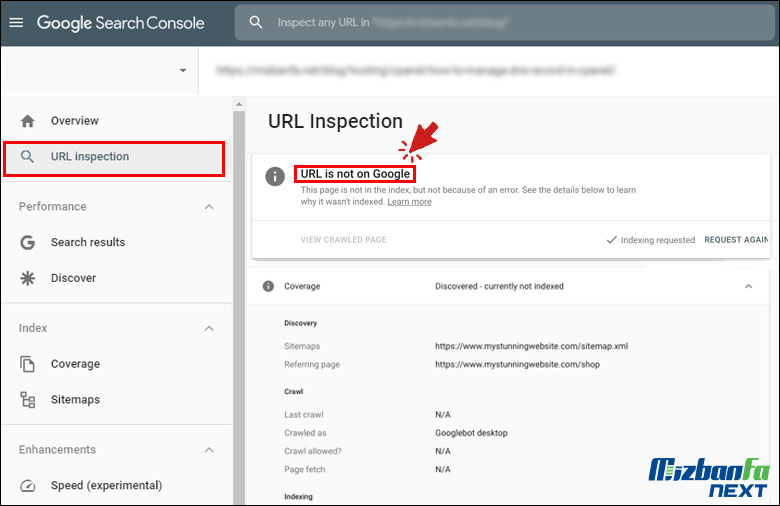
Task: Click the search magnifier icon in top bar
Action: click(x=256, y=22)
